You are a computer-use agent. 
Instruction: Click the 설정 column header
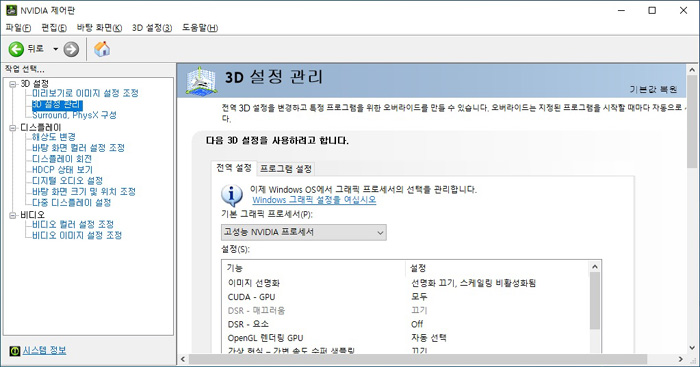tap(497, 268)
